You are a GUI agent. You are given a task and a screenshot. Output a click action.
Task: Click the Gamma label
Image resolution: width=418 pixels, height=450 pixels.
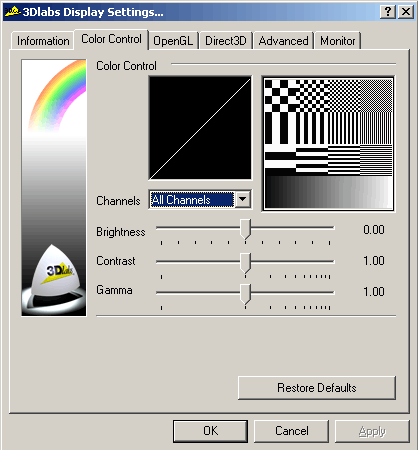pyautogui.click(x=114, y=290)
